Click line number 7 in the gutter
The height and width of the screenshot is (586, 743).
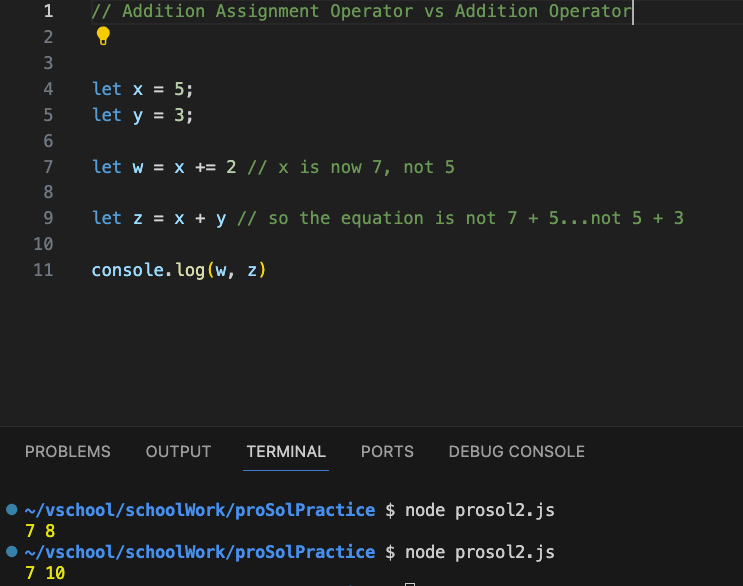pyautogui.click(x=48, y=167)
